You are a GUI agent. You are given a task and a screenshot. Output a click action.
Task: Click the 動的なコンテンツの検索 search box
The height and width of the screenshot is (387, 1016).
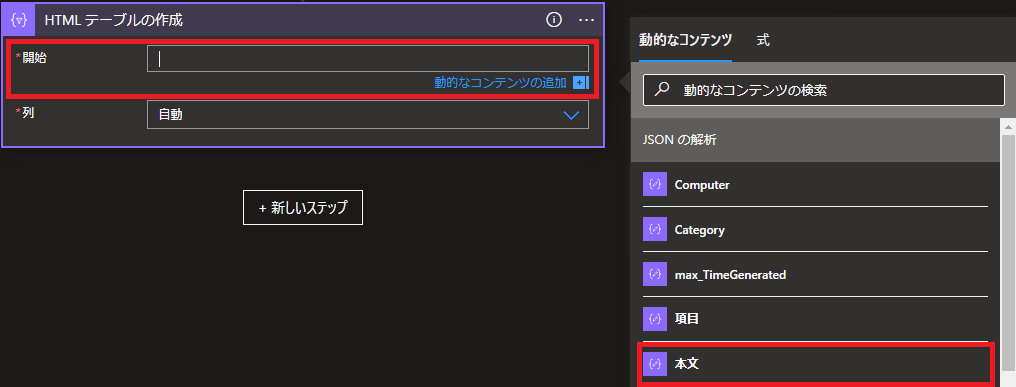pos(823,90)
